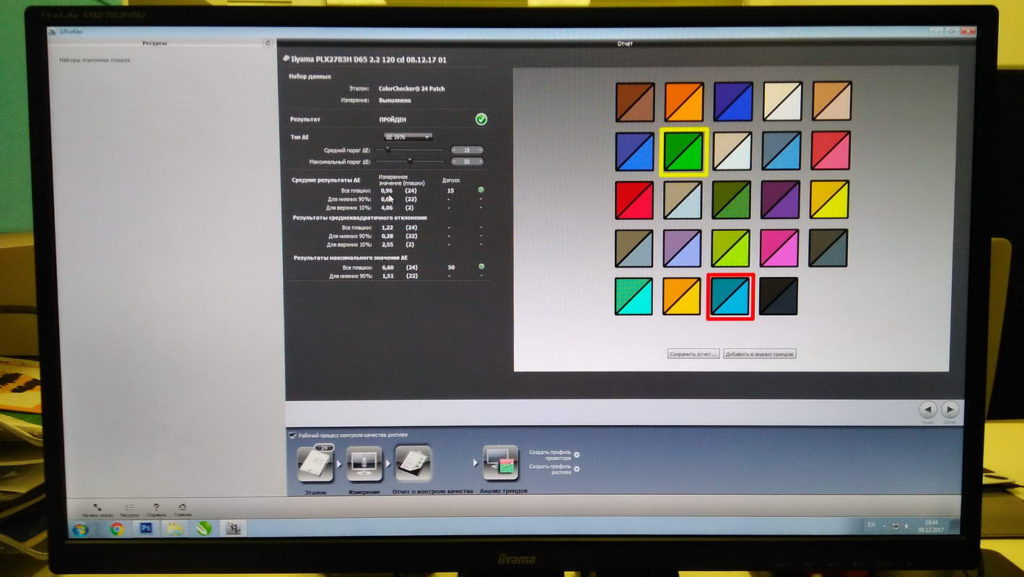Open the yellow folder explorer taskbar icon
1024x577 pixels.
[174, 527]
